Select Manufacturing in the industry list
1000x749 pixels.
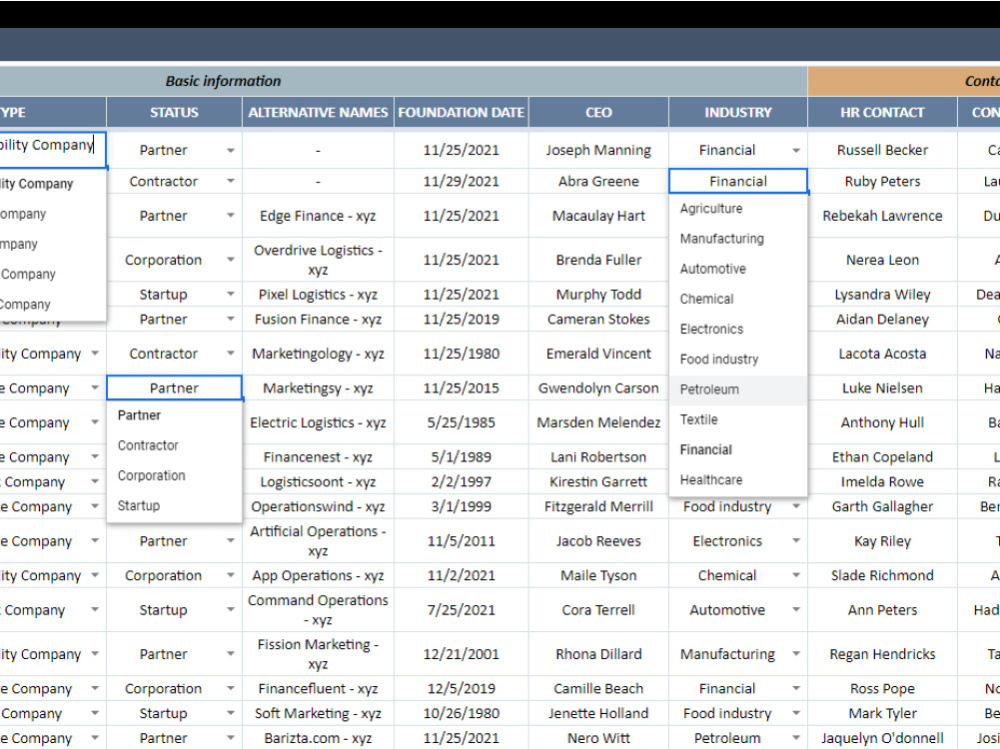(738, 239)
